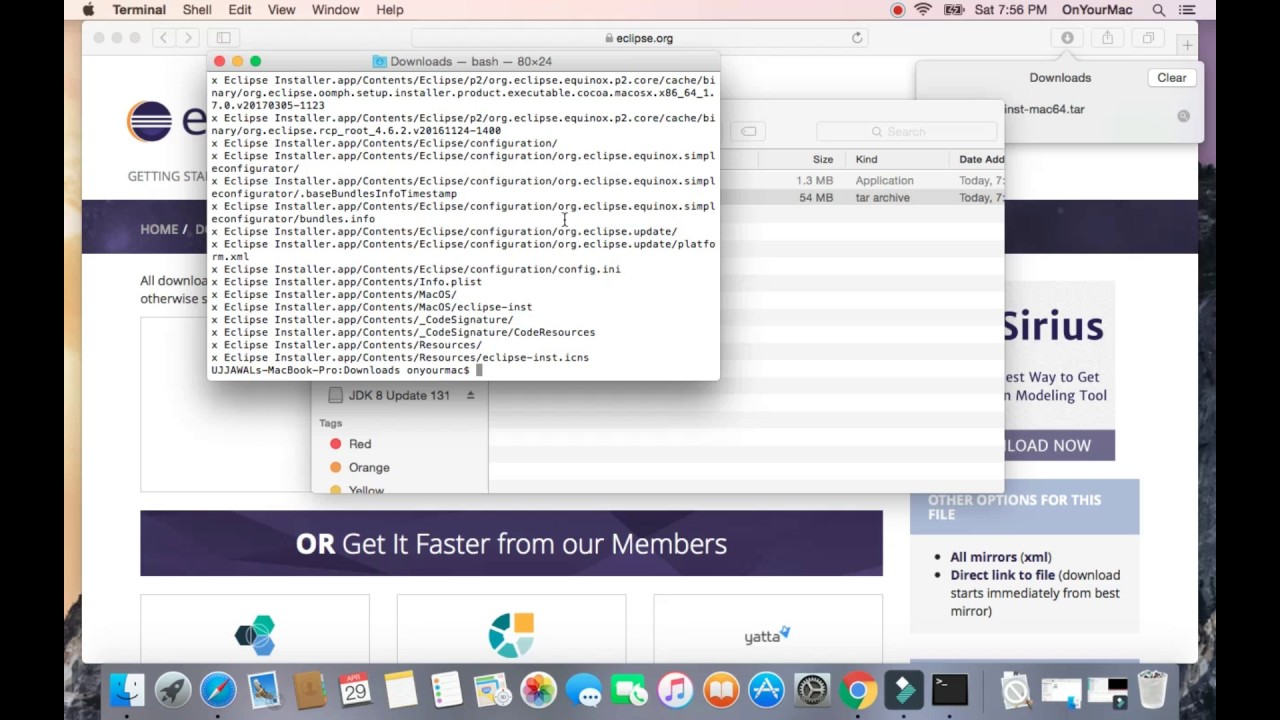
Task: Launch iTunes from the Dock
Action: pyautogui.click(x=675, y=690)
